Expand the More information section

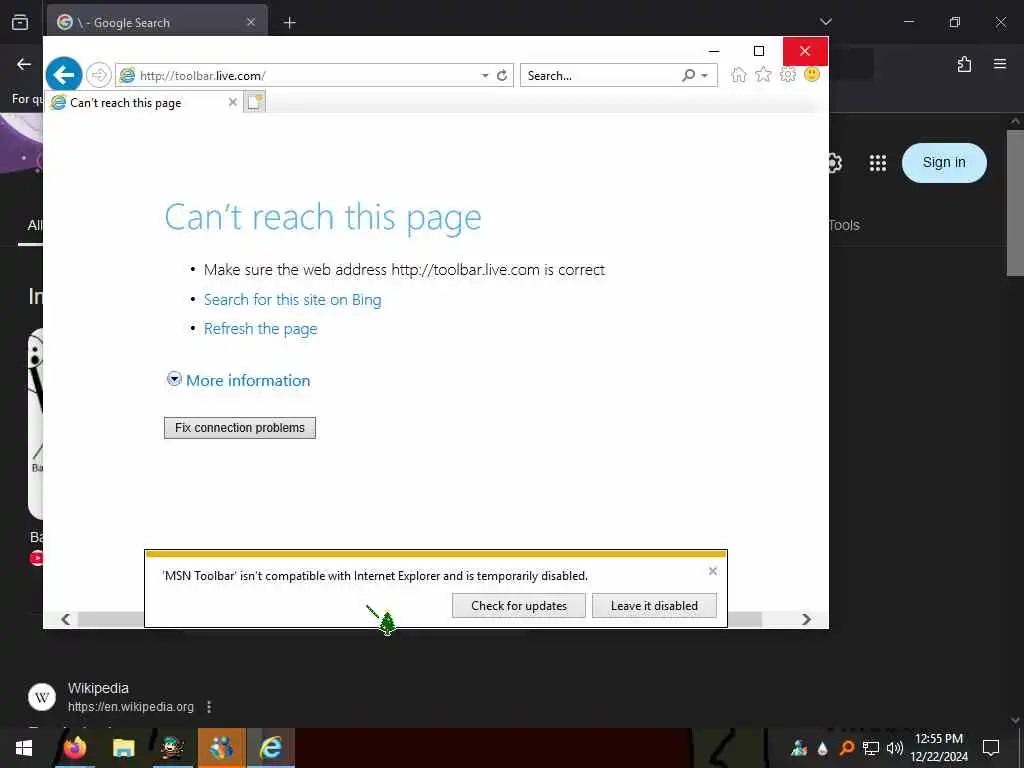tap(238, 380)
